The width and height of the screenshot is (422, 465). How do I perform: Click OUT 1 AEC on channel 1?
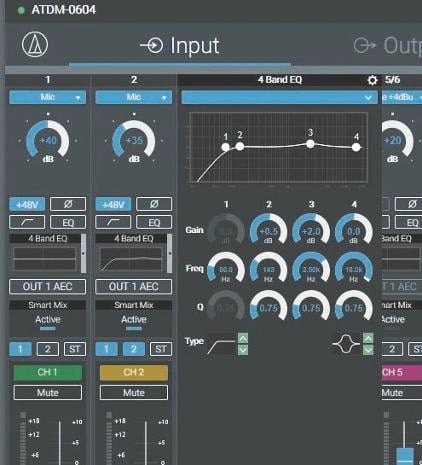pos(47,287)
